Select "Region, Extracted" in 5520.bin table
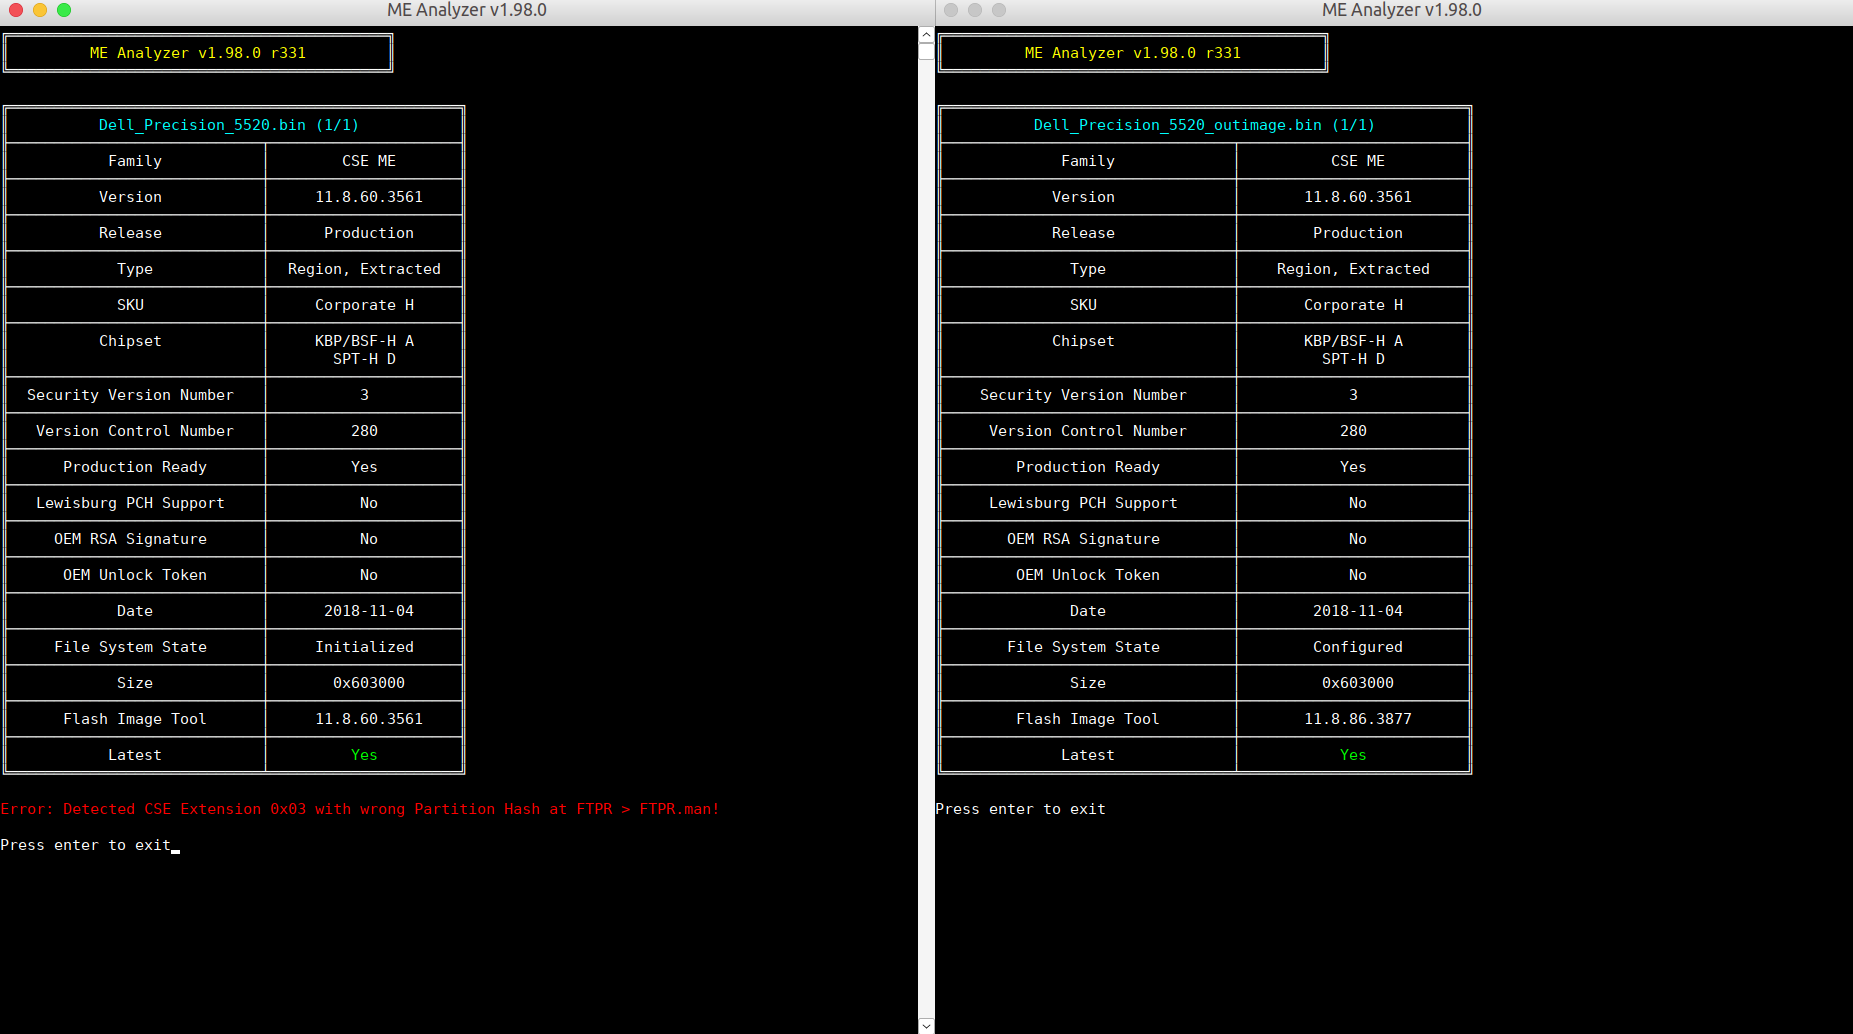1853x1034 pixels. coord(364,269)
